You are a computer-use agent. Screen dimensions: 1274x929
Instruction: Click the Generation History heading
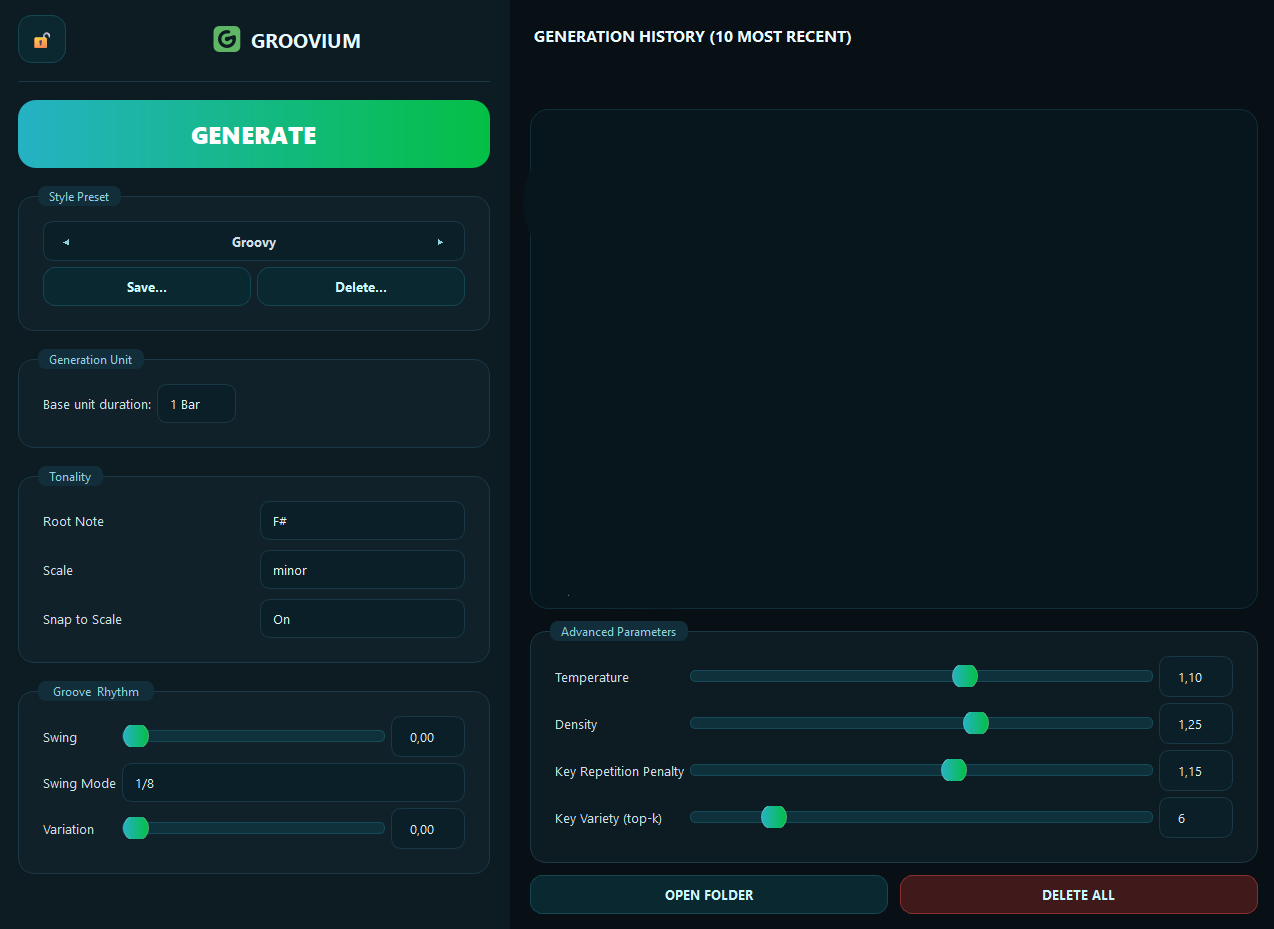point(692,37)
